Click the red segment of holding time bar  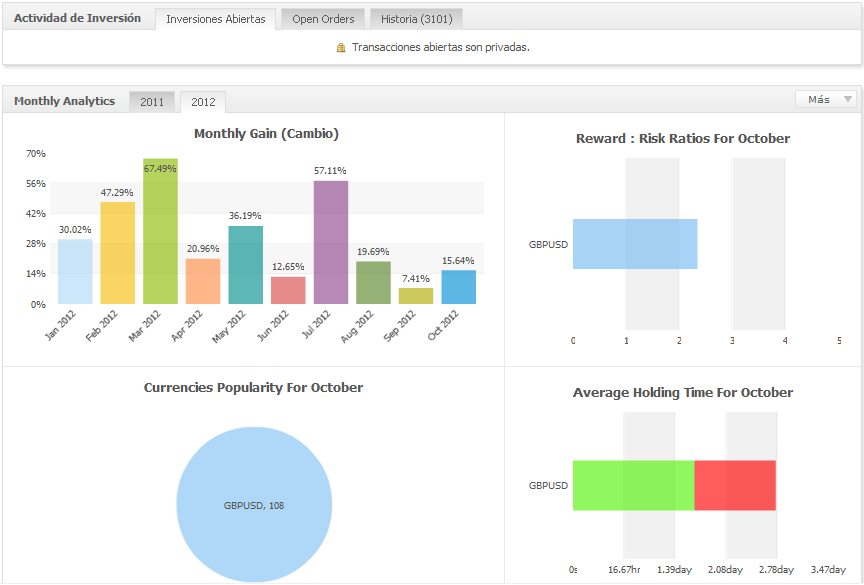tap(735, 486)
